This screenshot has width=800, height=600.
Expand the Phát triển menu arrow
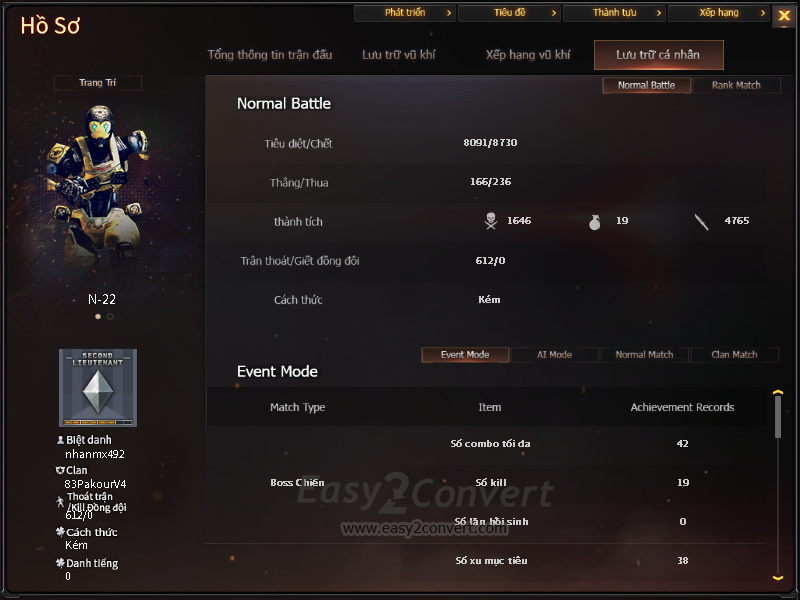tap(449, 13)
